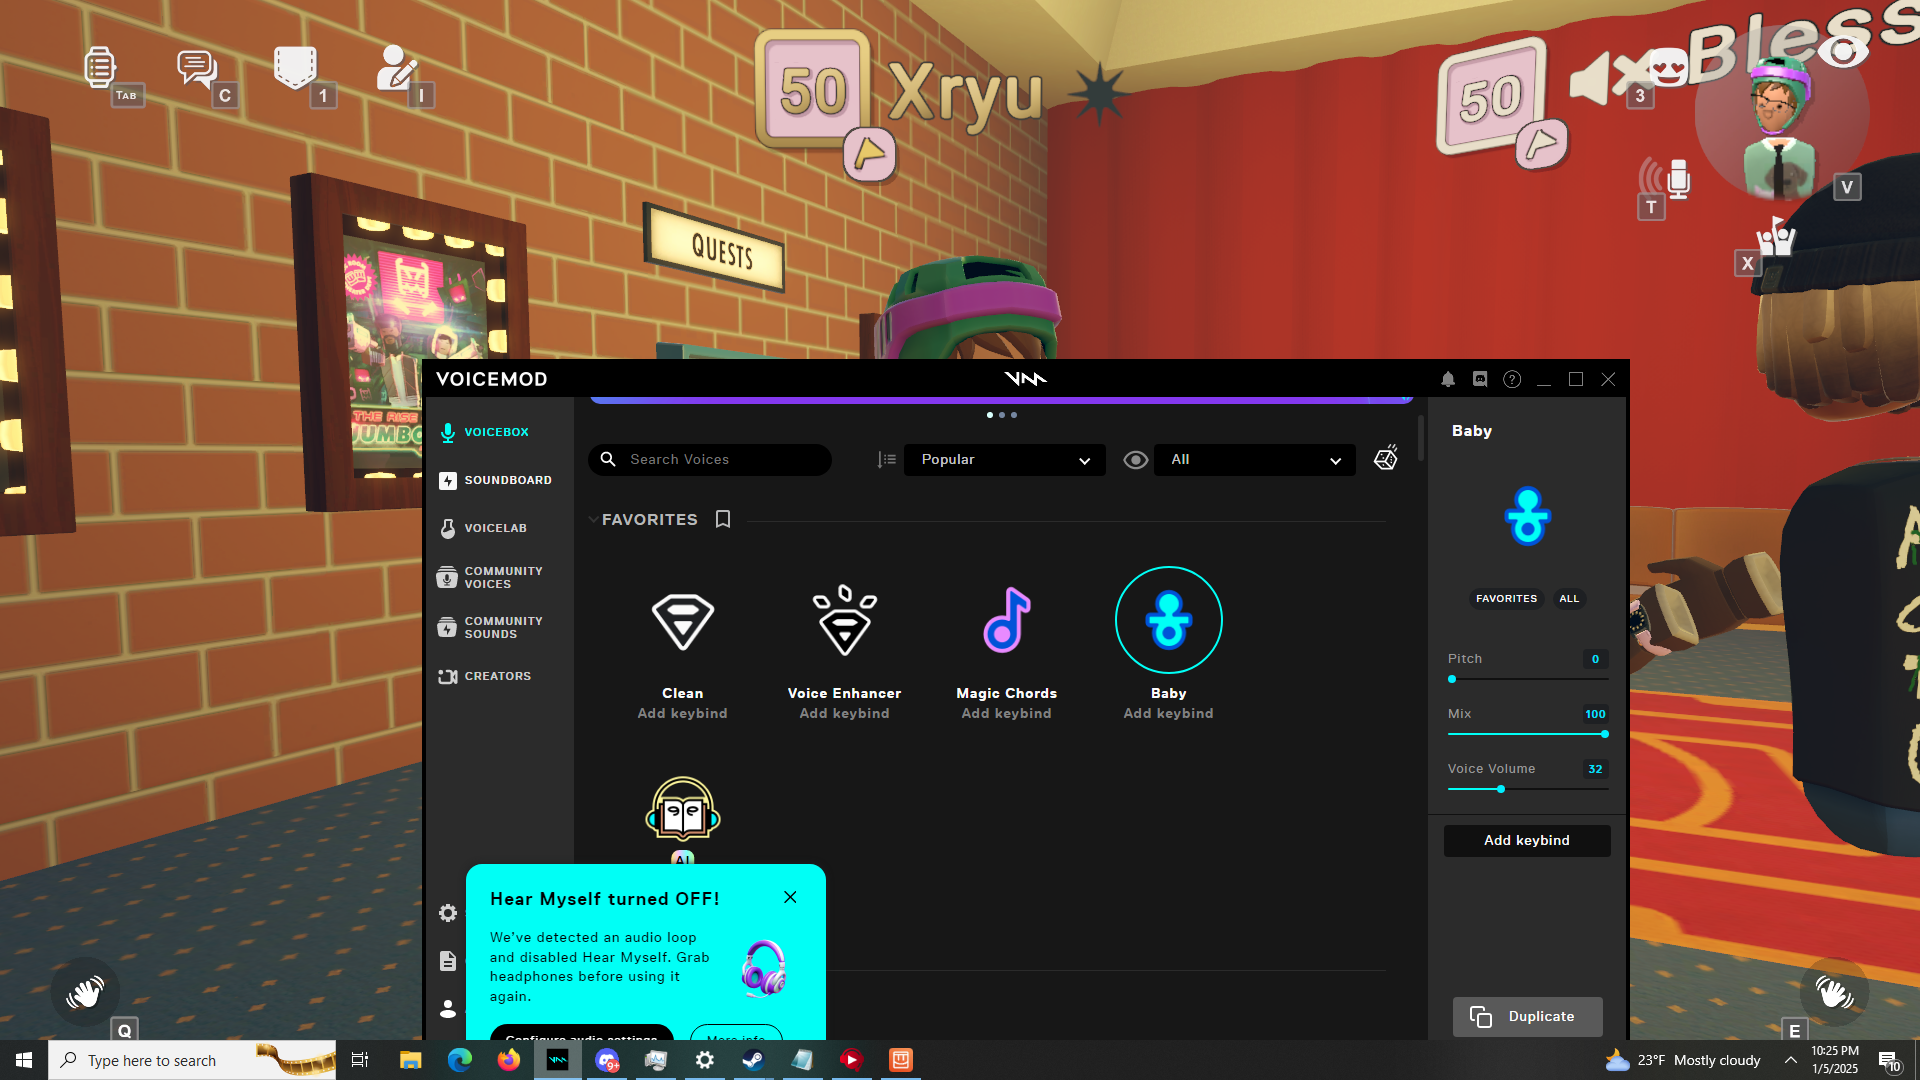Open Voicemod help question mark
Image resolution: width=1920 pixels, height=1080 pixels.
1512,380
